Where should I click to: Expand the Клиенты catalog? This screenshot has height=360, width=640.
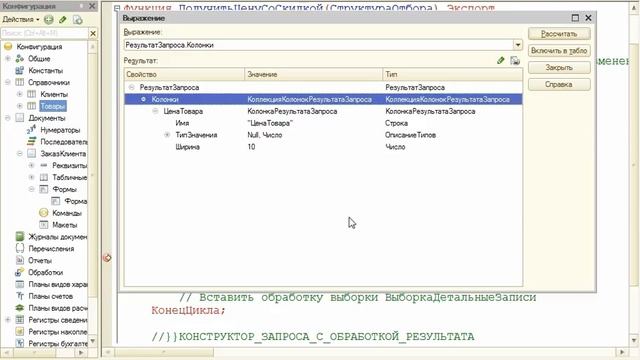20,94
